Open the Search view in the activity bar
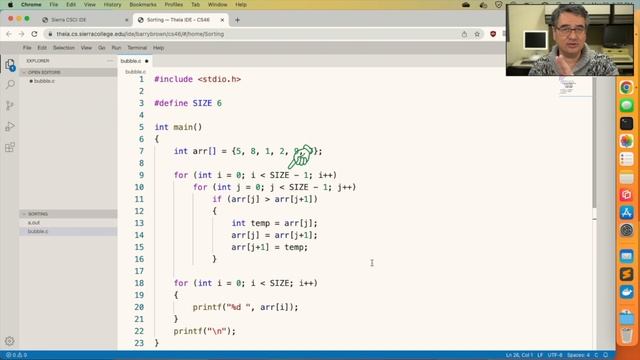This screenshot has width=640, height=360. pos(10,84)
